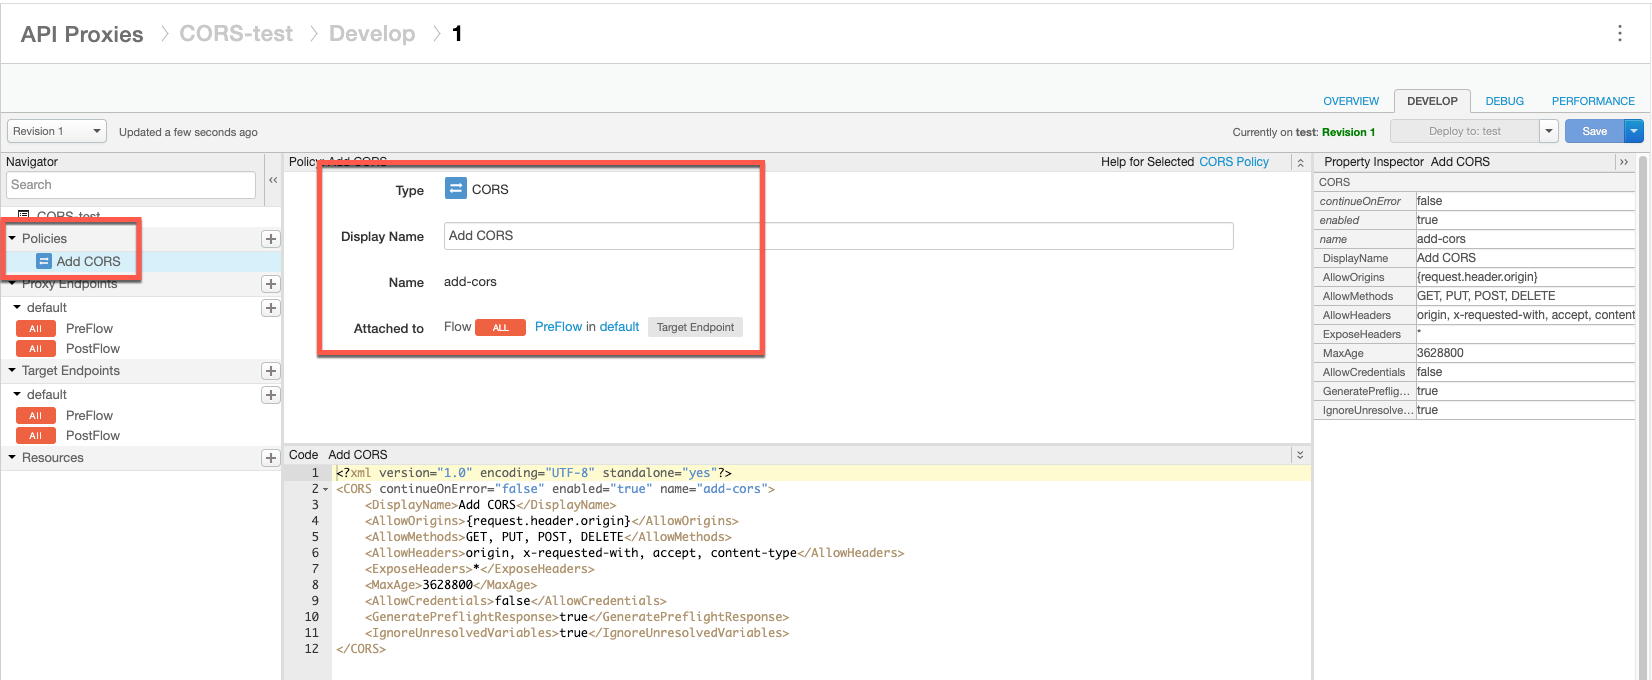Collapse the code panel with down chevrons
The width and height of the screenshot is (1652, 680).
tap(1300, 454)
